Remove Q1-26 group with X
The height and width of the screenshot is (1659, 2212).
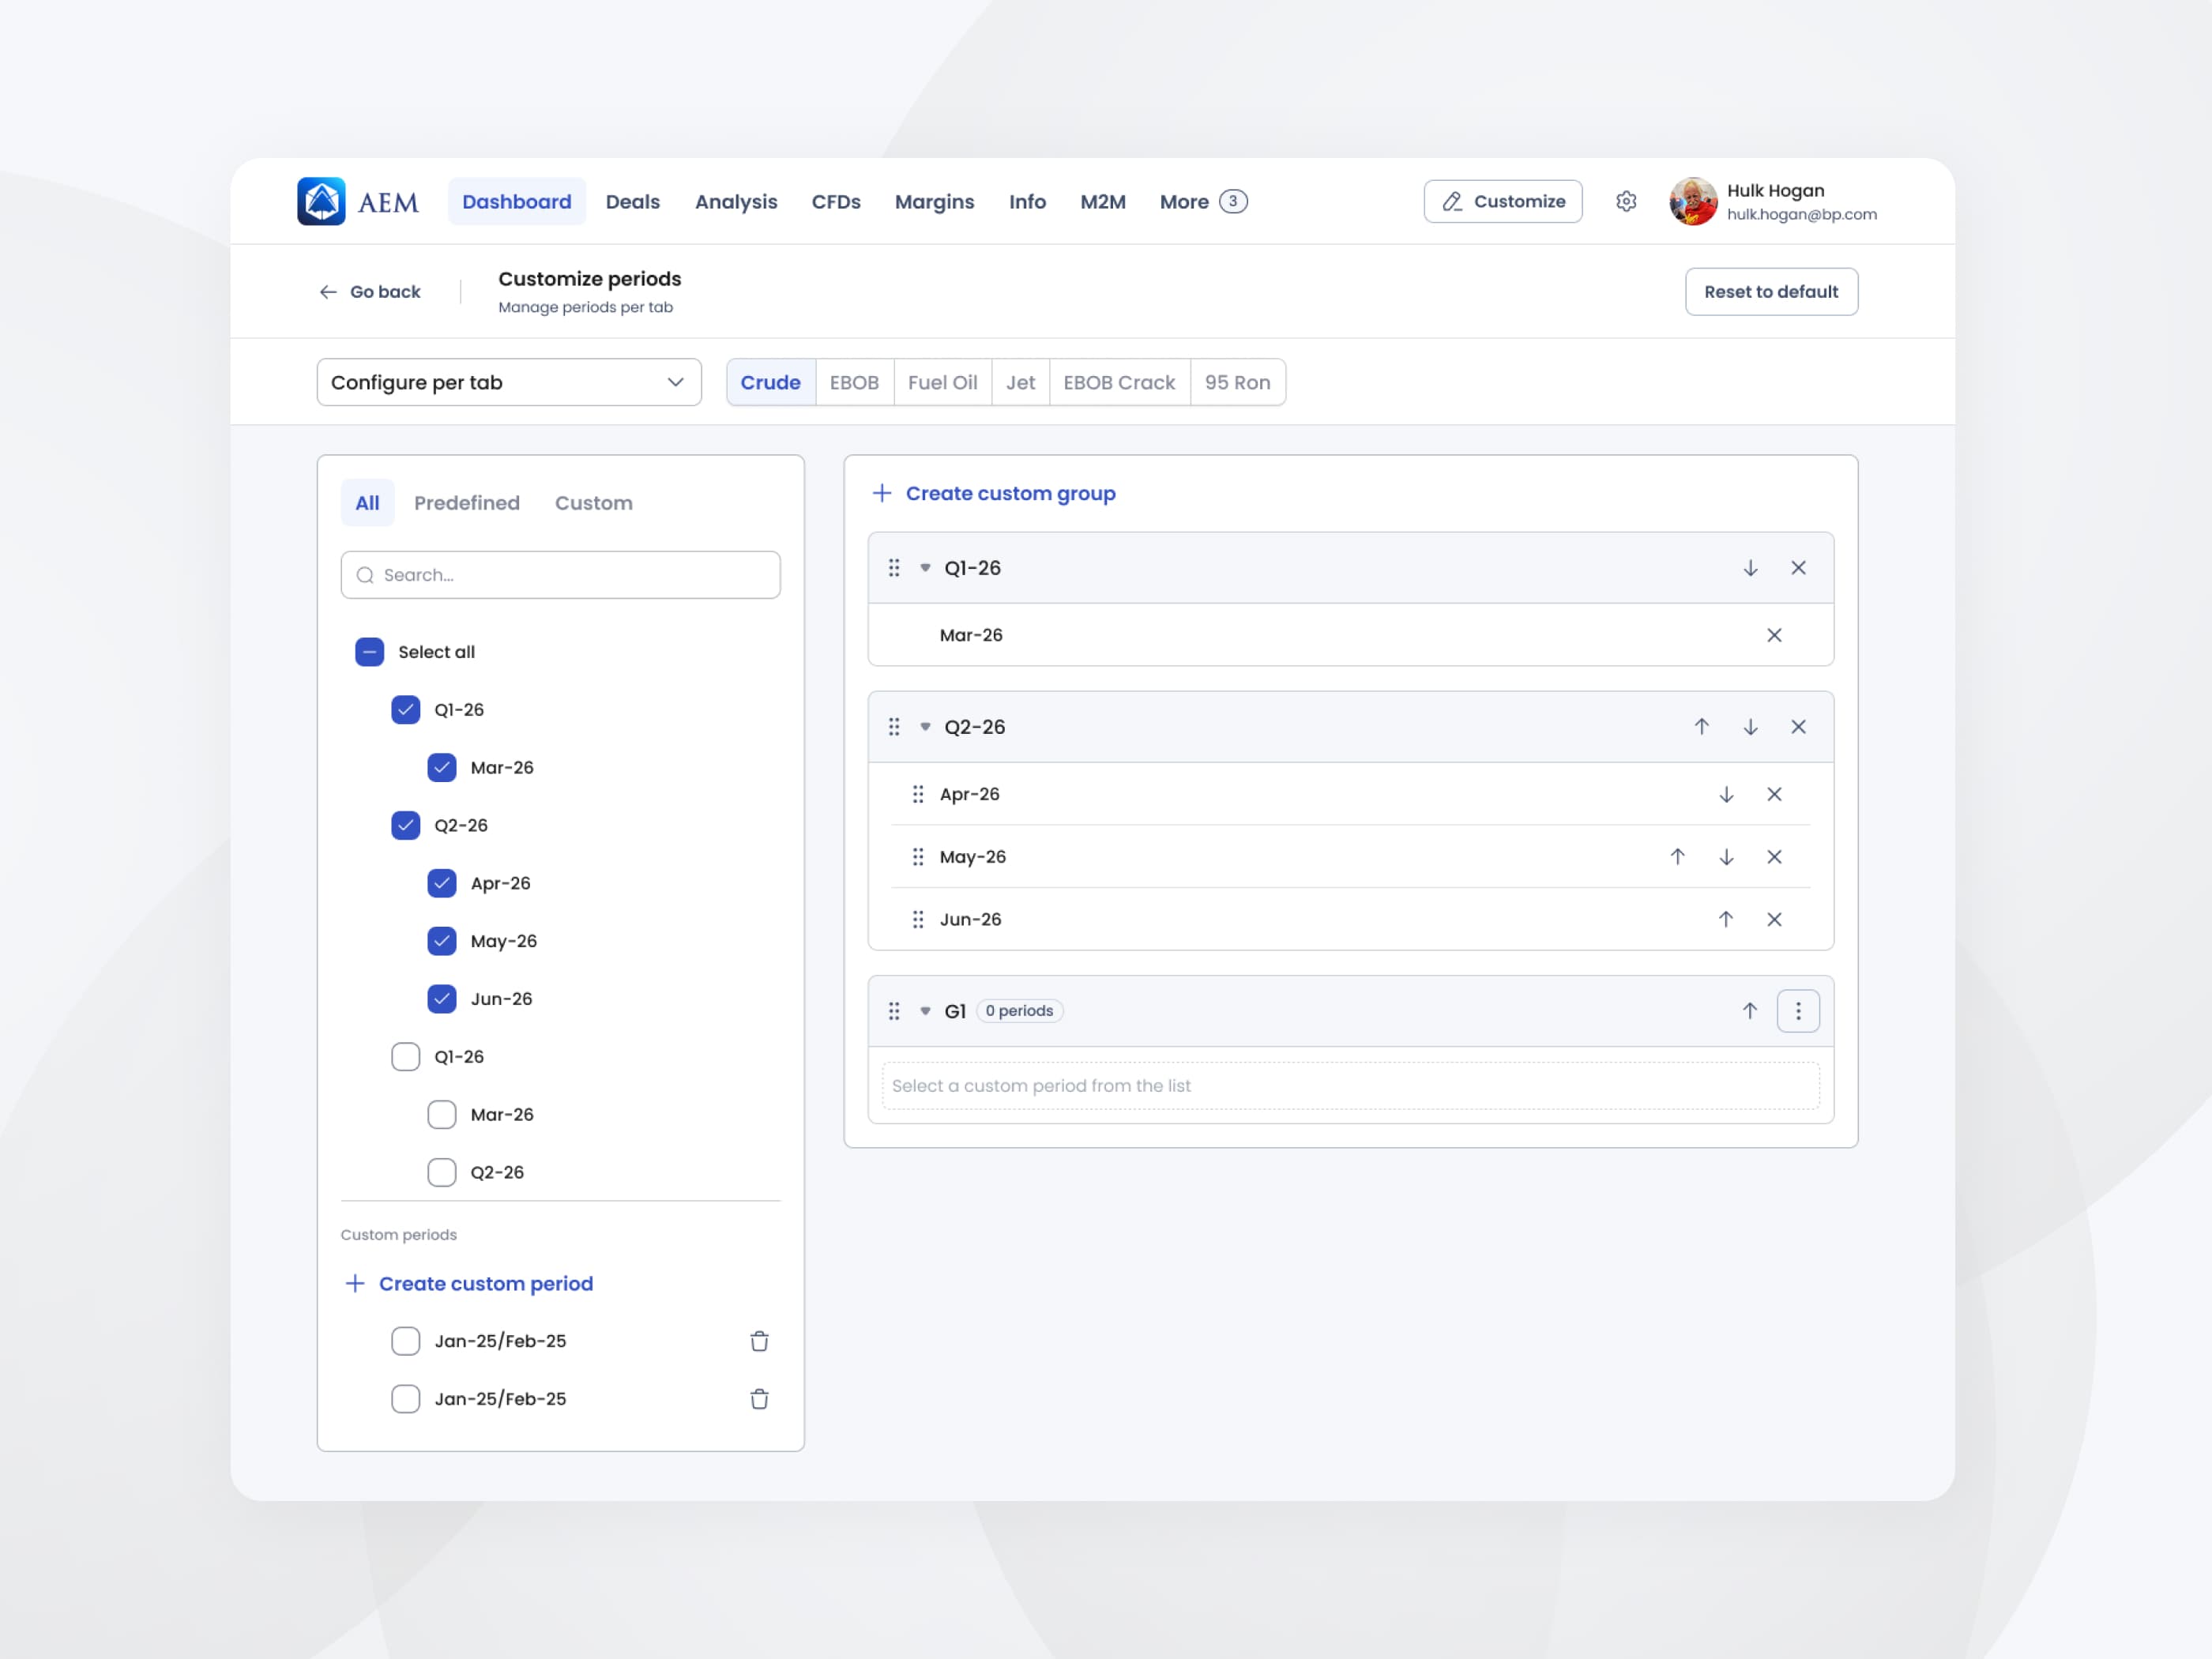(1798, 568)
